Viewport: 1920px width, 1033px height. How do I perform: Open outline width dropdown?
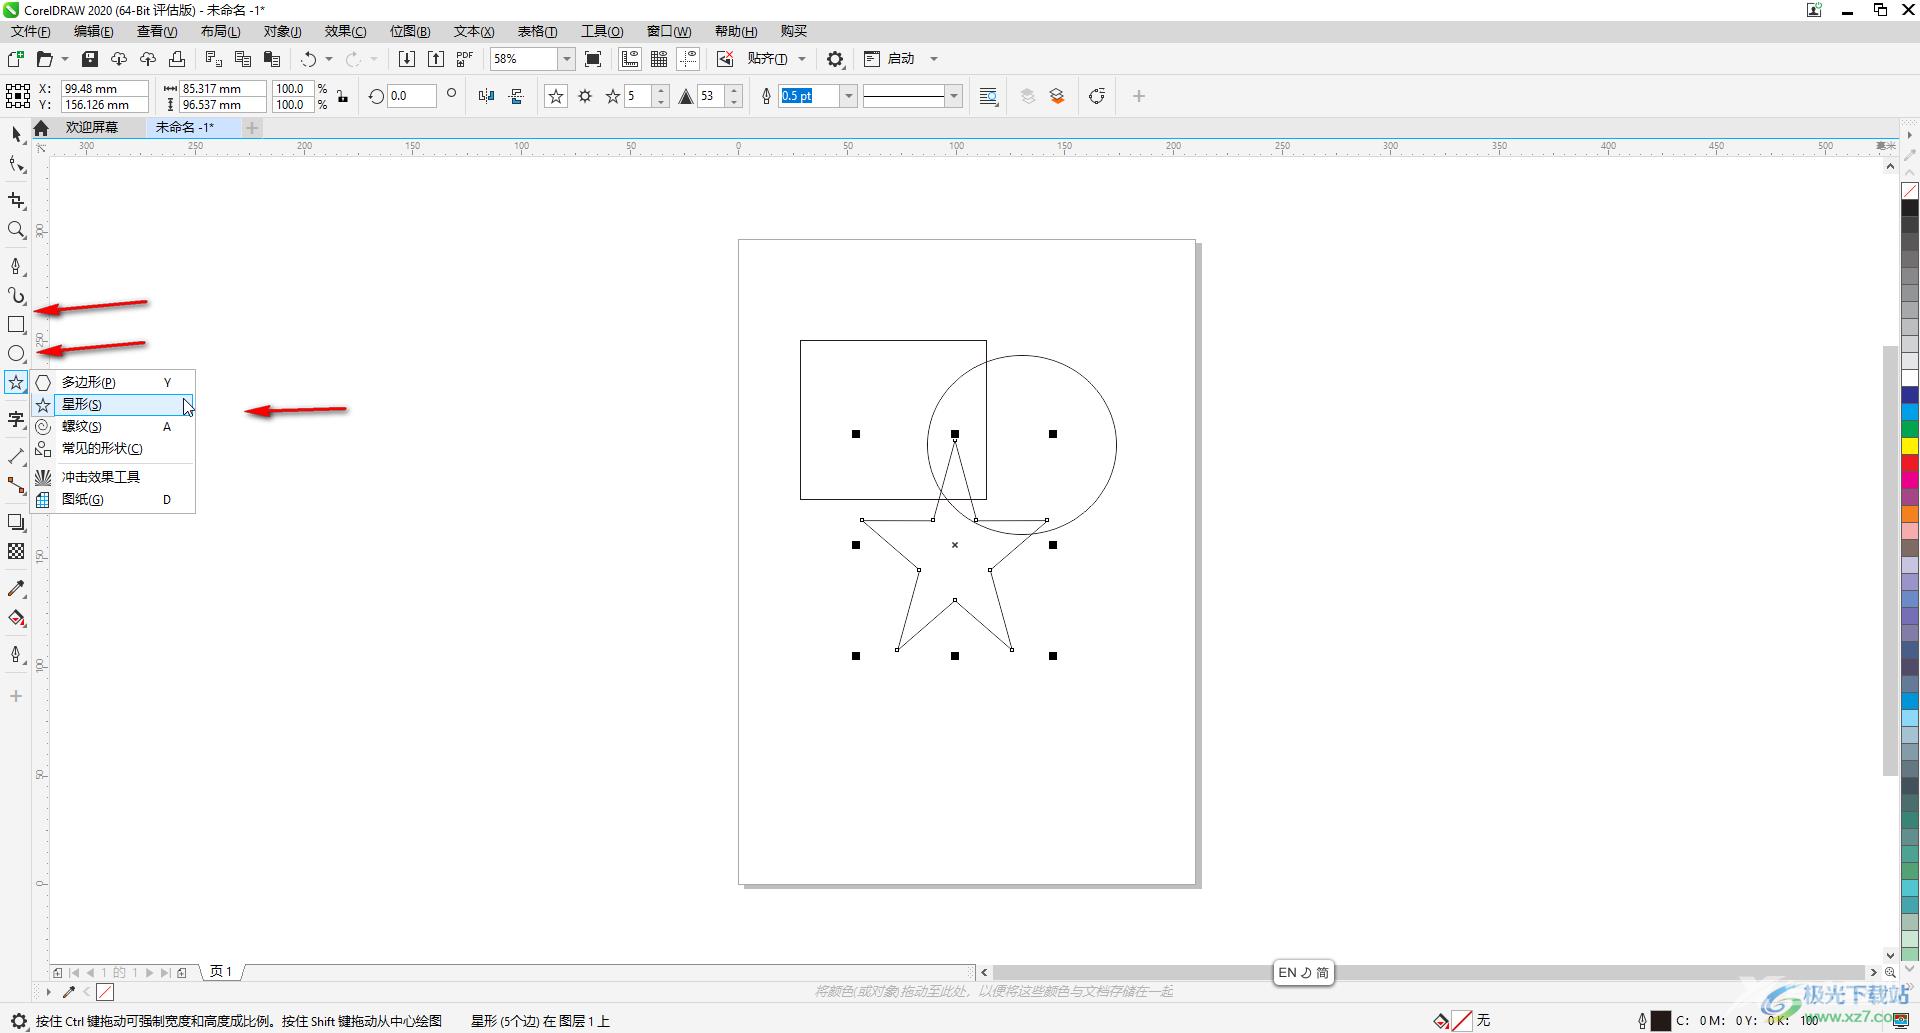(849, 96)
